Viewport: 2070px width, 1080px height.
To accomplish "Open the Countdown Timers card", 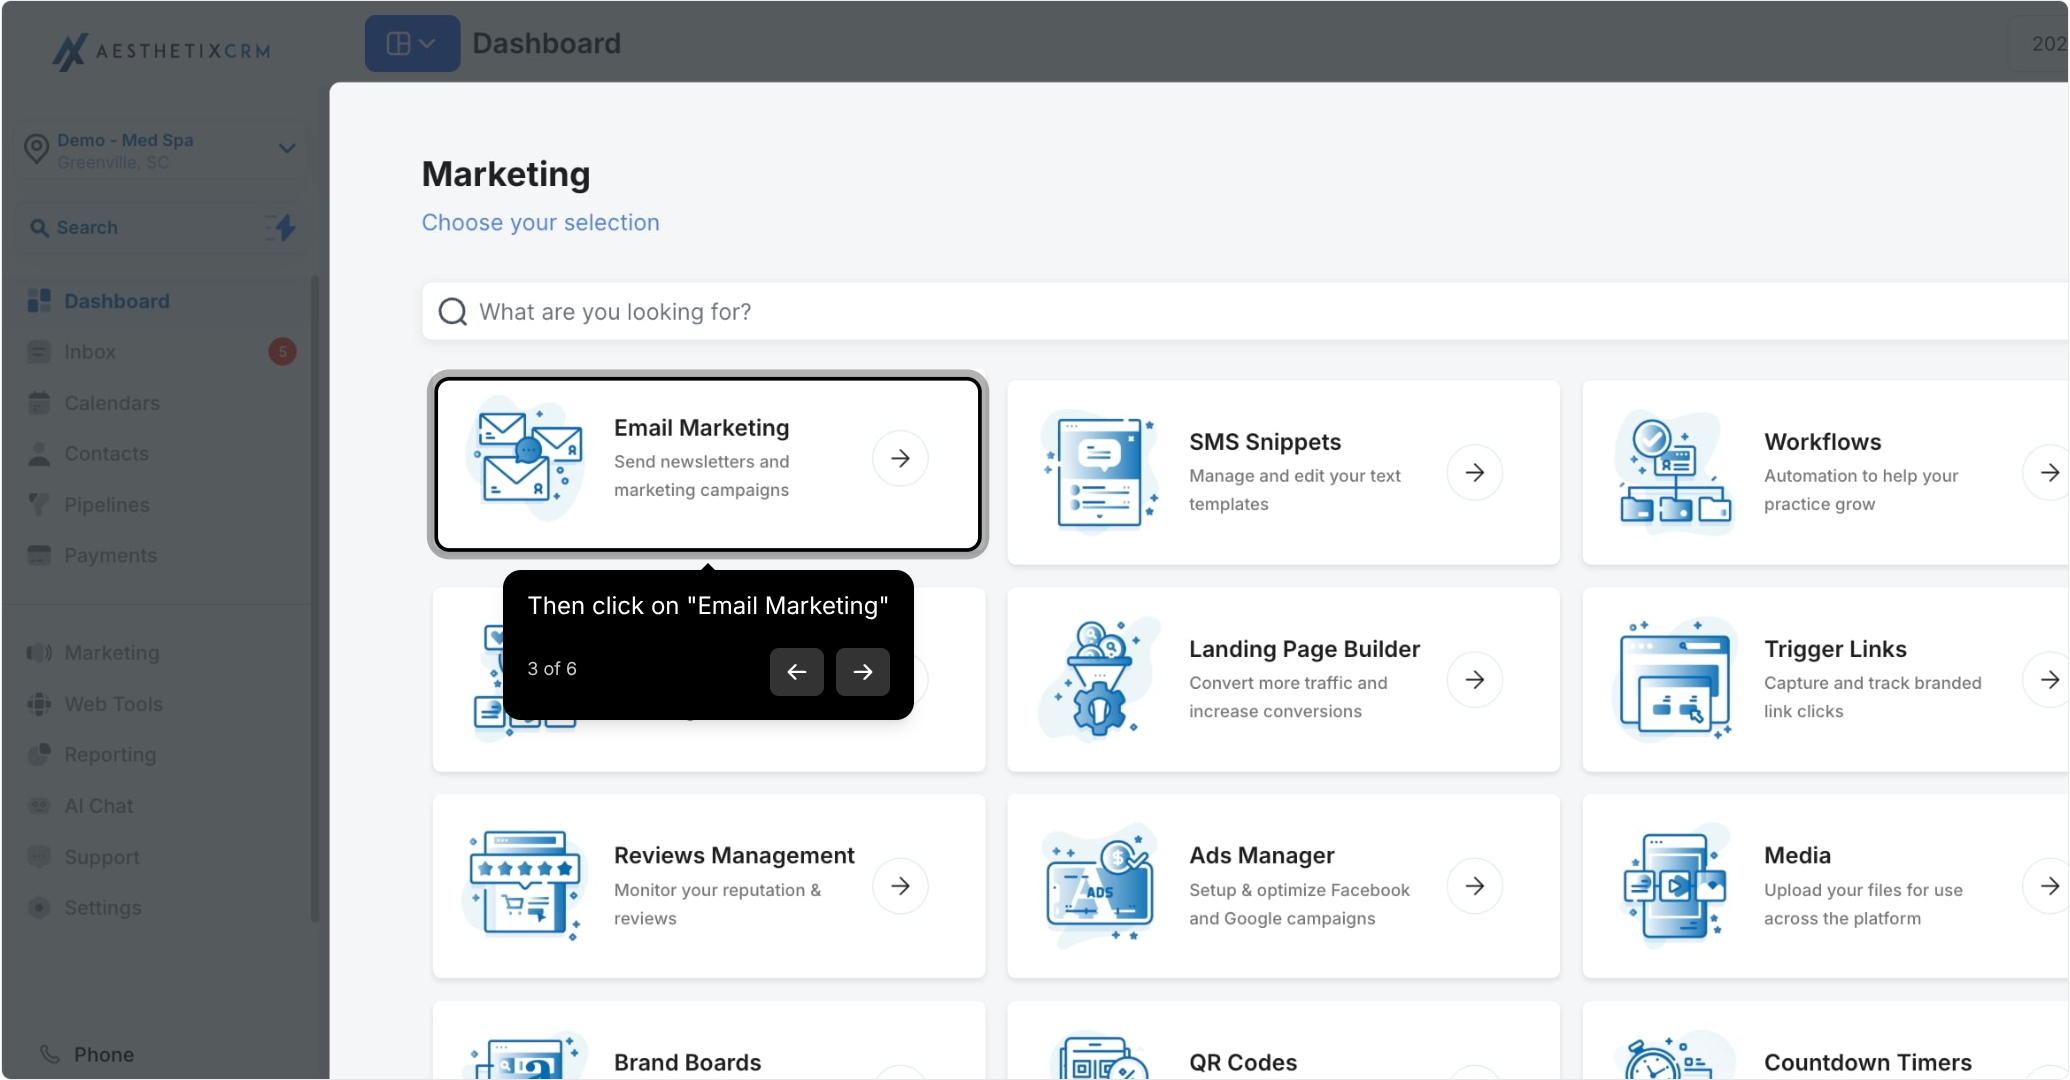I will pyautogui.click(x=1825, y=1040).
